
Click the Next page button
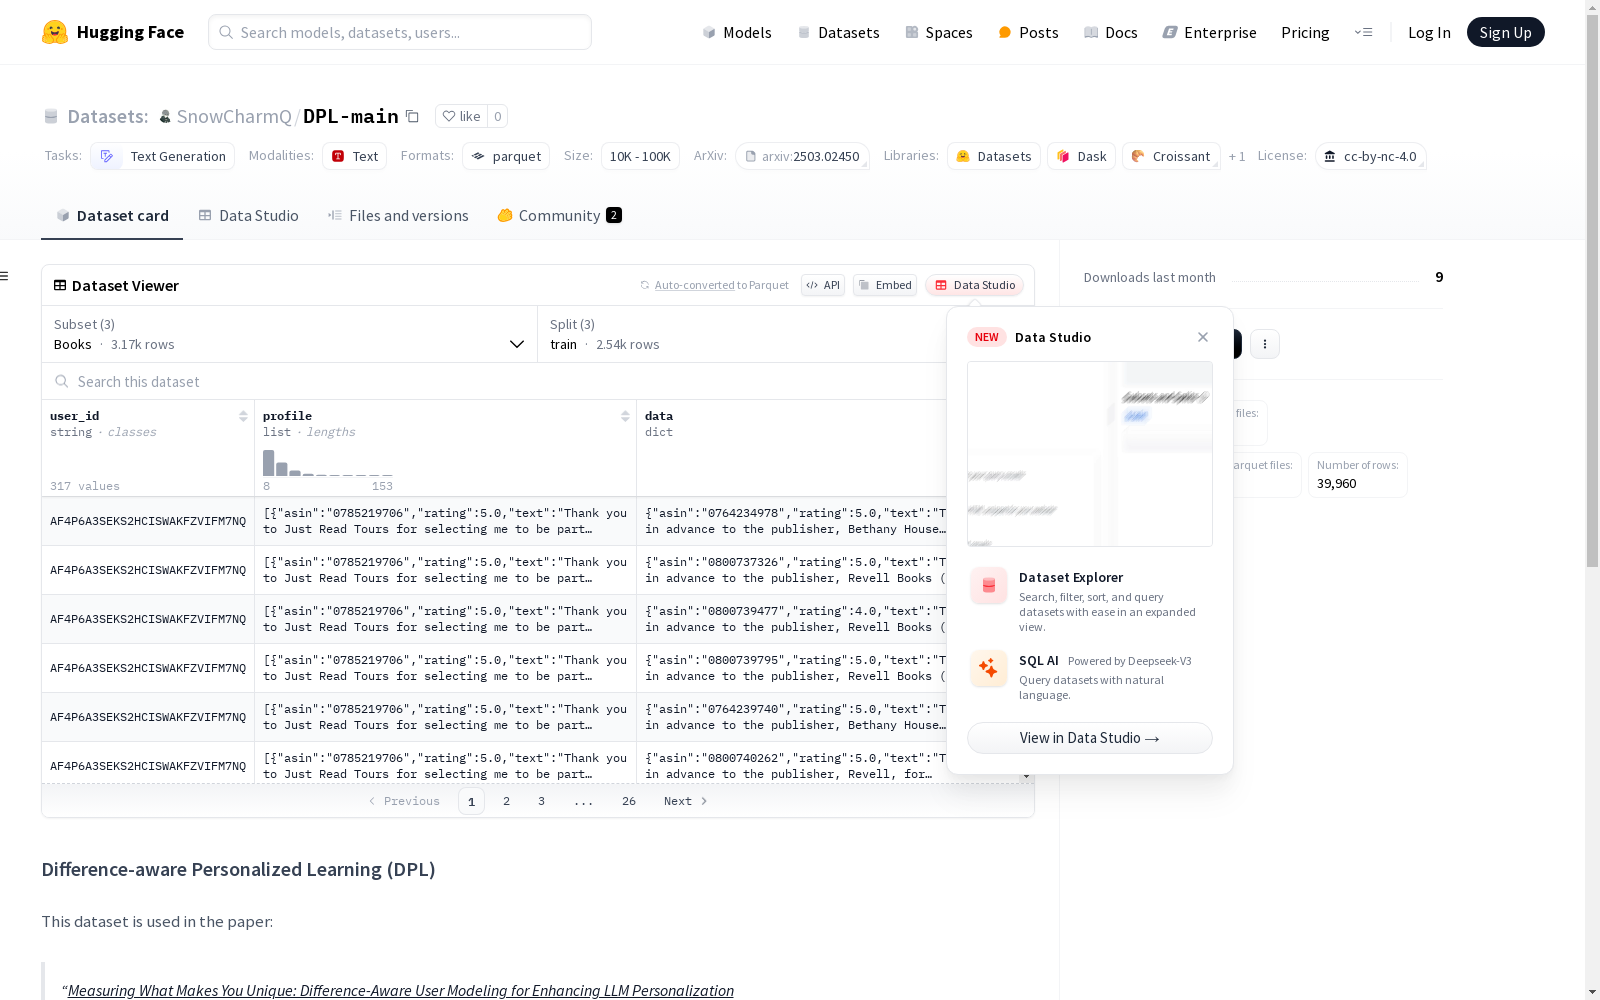686,801
